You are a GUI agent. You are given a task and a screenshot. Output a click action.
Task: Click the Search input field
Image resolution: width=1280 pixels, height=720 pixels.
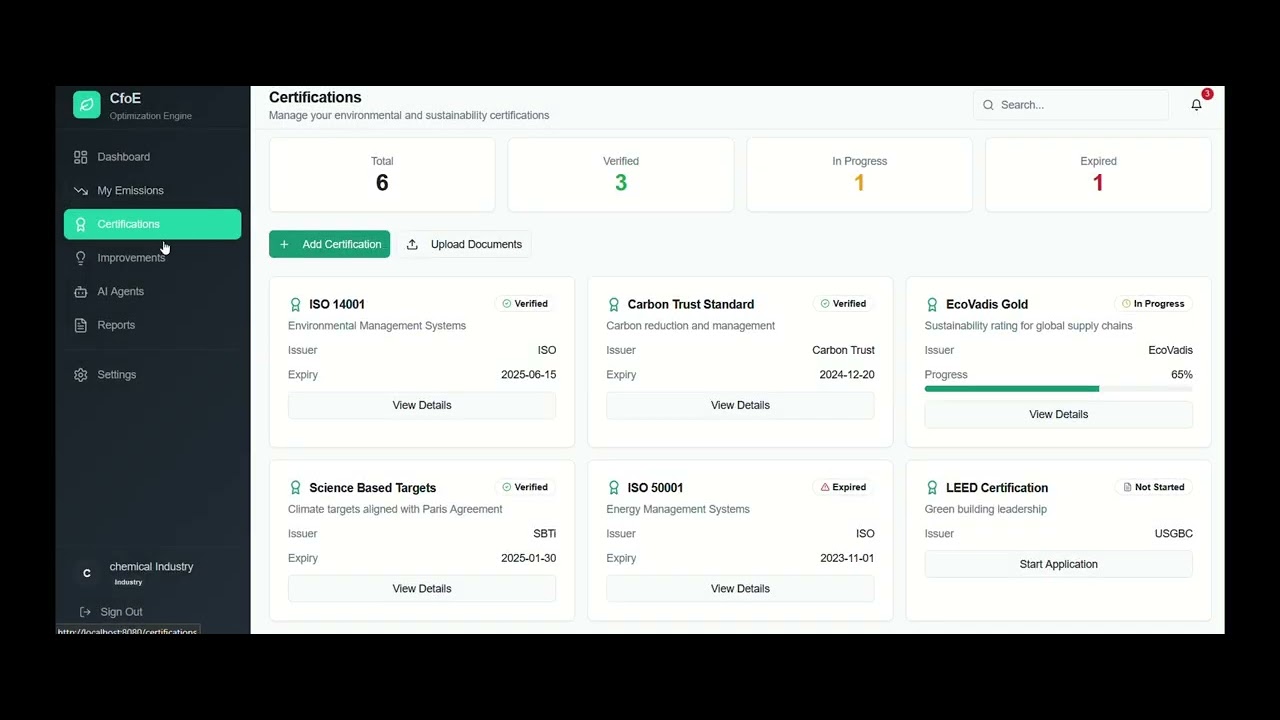point(1070,105)
